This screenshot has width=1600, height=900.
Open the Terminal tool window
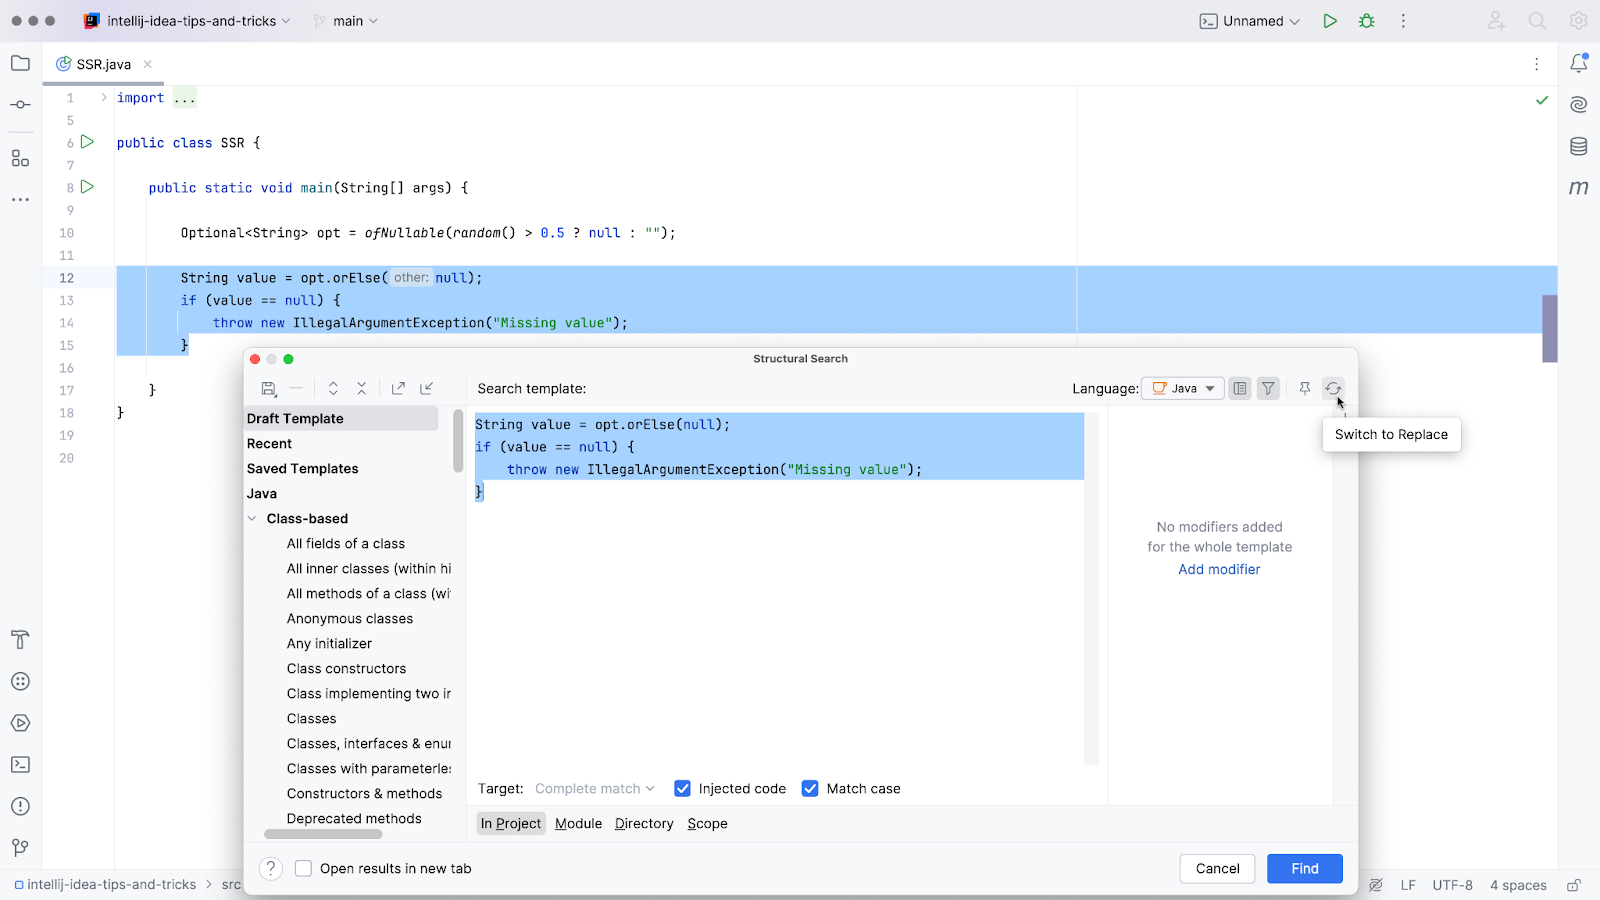tap(20, 765)
